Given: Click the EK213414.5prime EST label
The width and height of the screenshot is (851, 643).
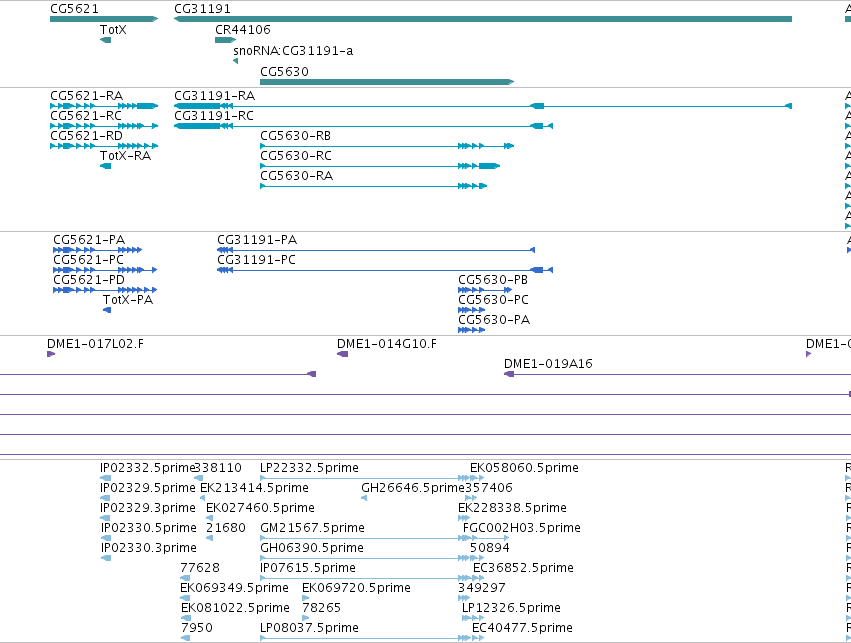Looking at the screenshot, I should point(254,488).
